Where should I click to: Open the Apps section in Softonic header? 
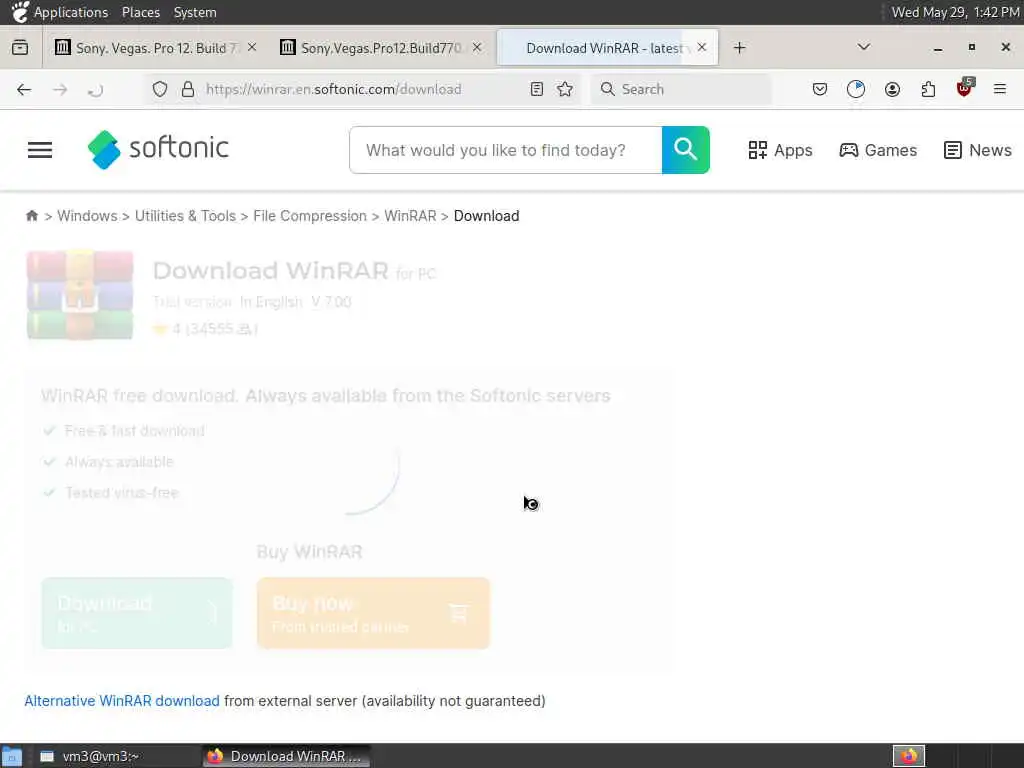[780, 150]
